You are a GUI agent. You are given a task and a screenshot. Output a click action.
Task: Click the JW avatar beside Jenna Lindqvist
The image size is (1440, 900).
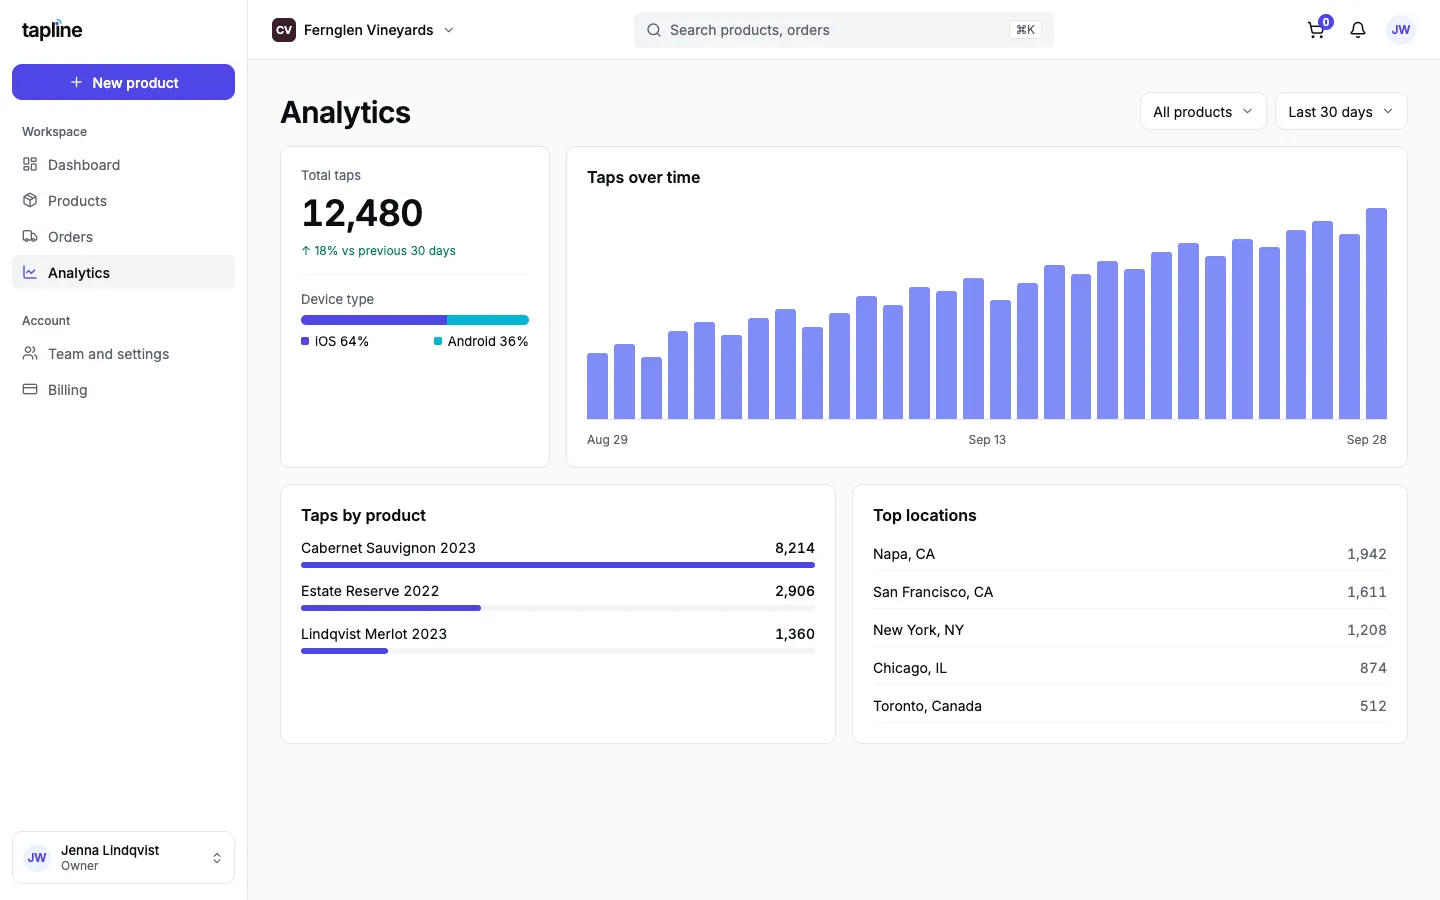[x=37, y=858]
